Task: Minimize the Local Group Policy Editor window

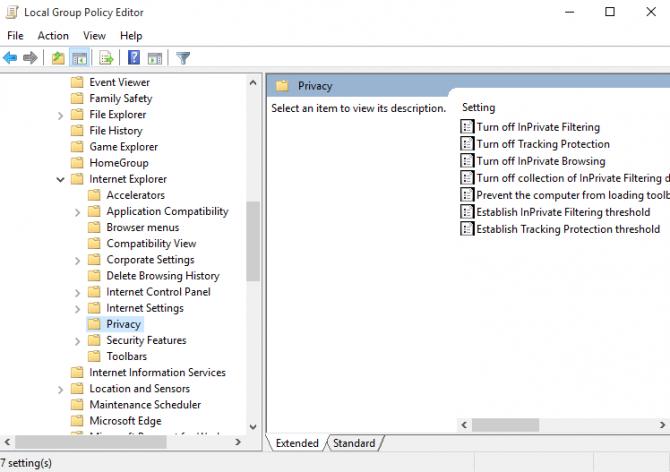Action: 569,12
